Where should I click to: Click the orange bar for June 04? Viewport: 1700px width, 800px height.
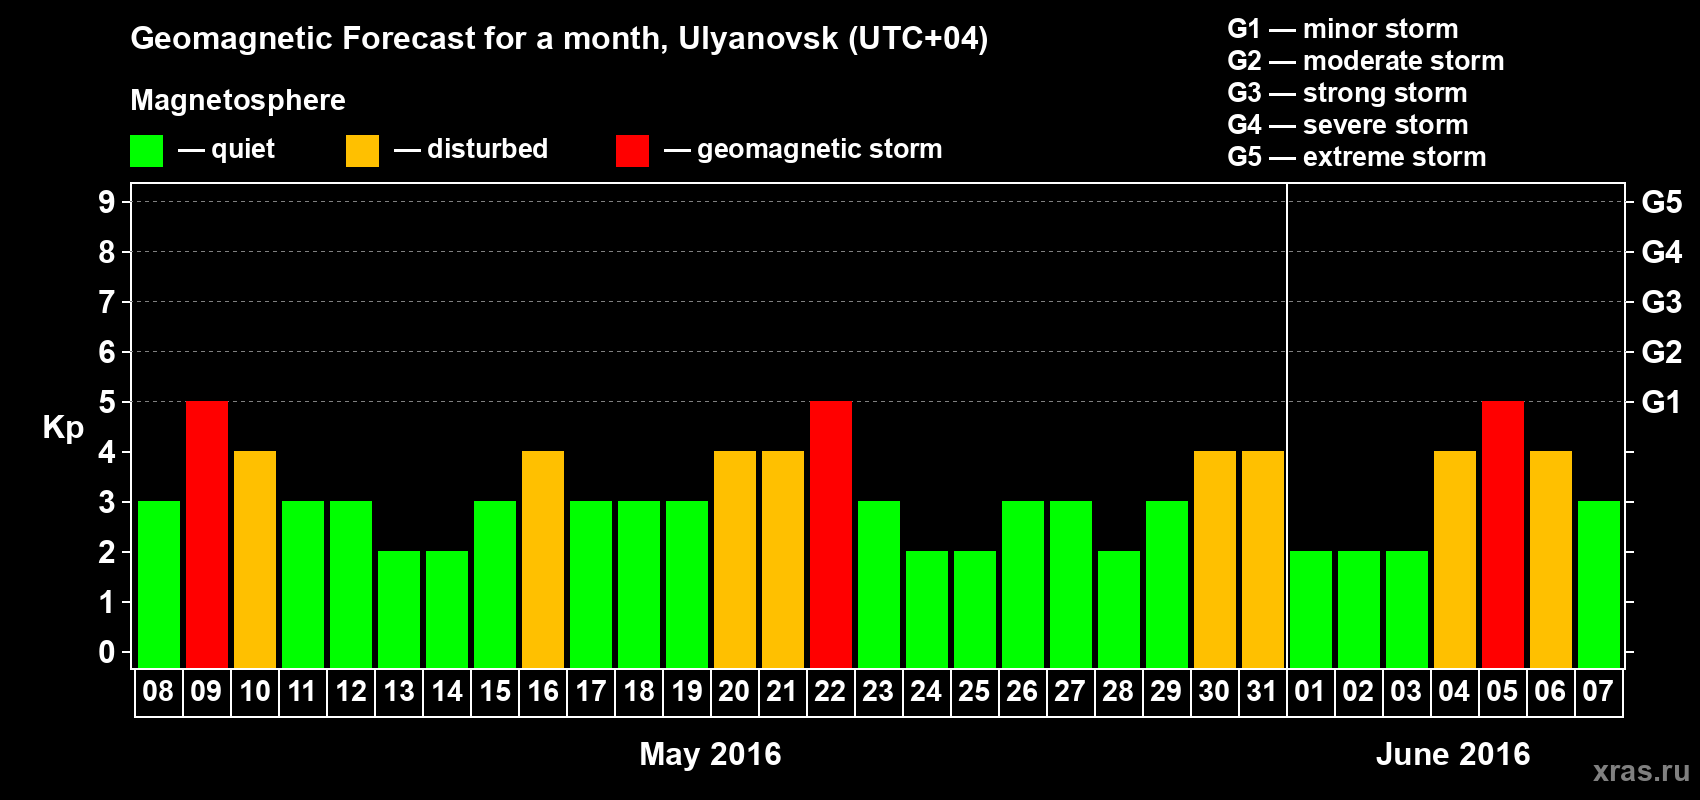tap(1455, 559)
